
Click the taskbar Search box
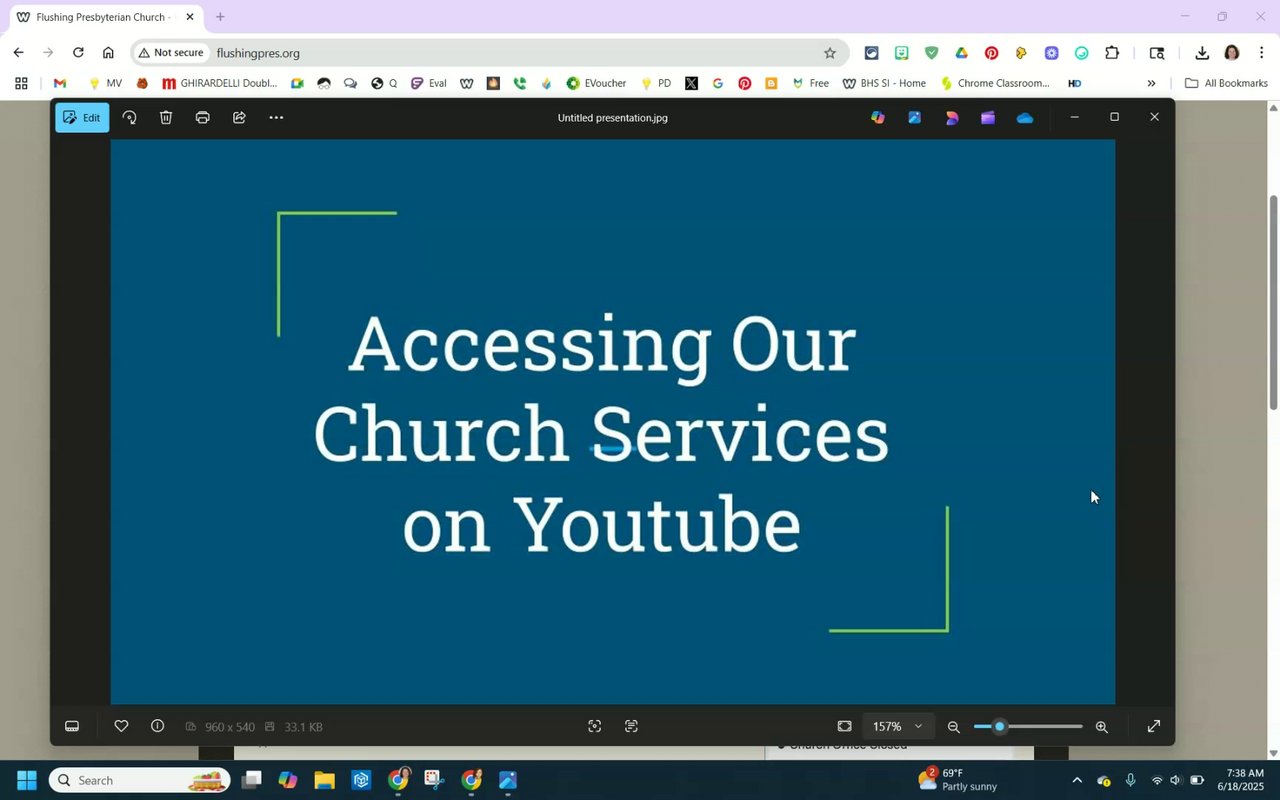tap(138, 780)
